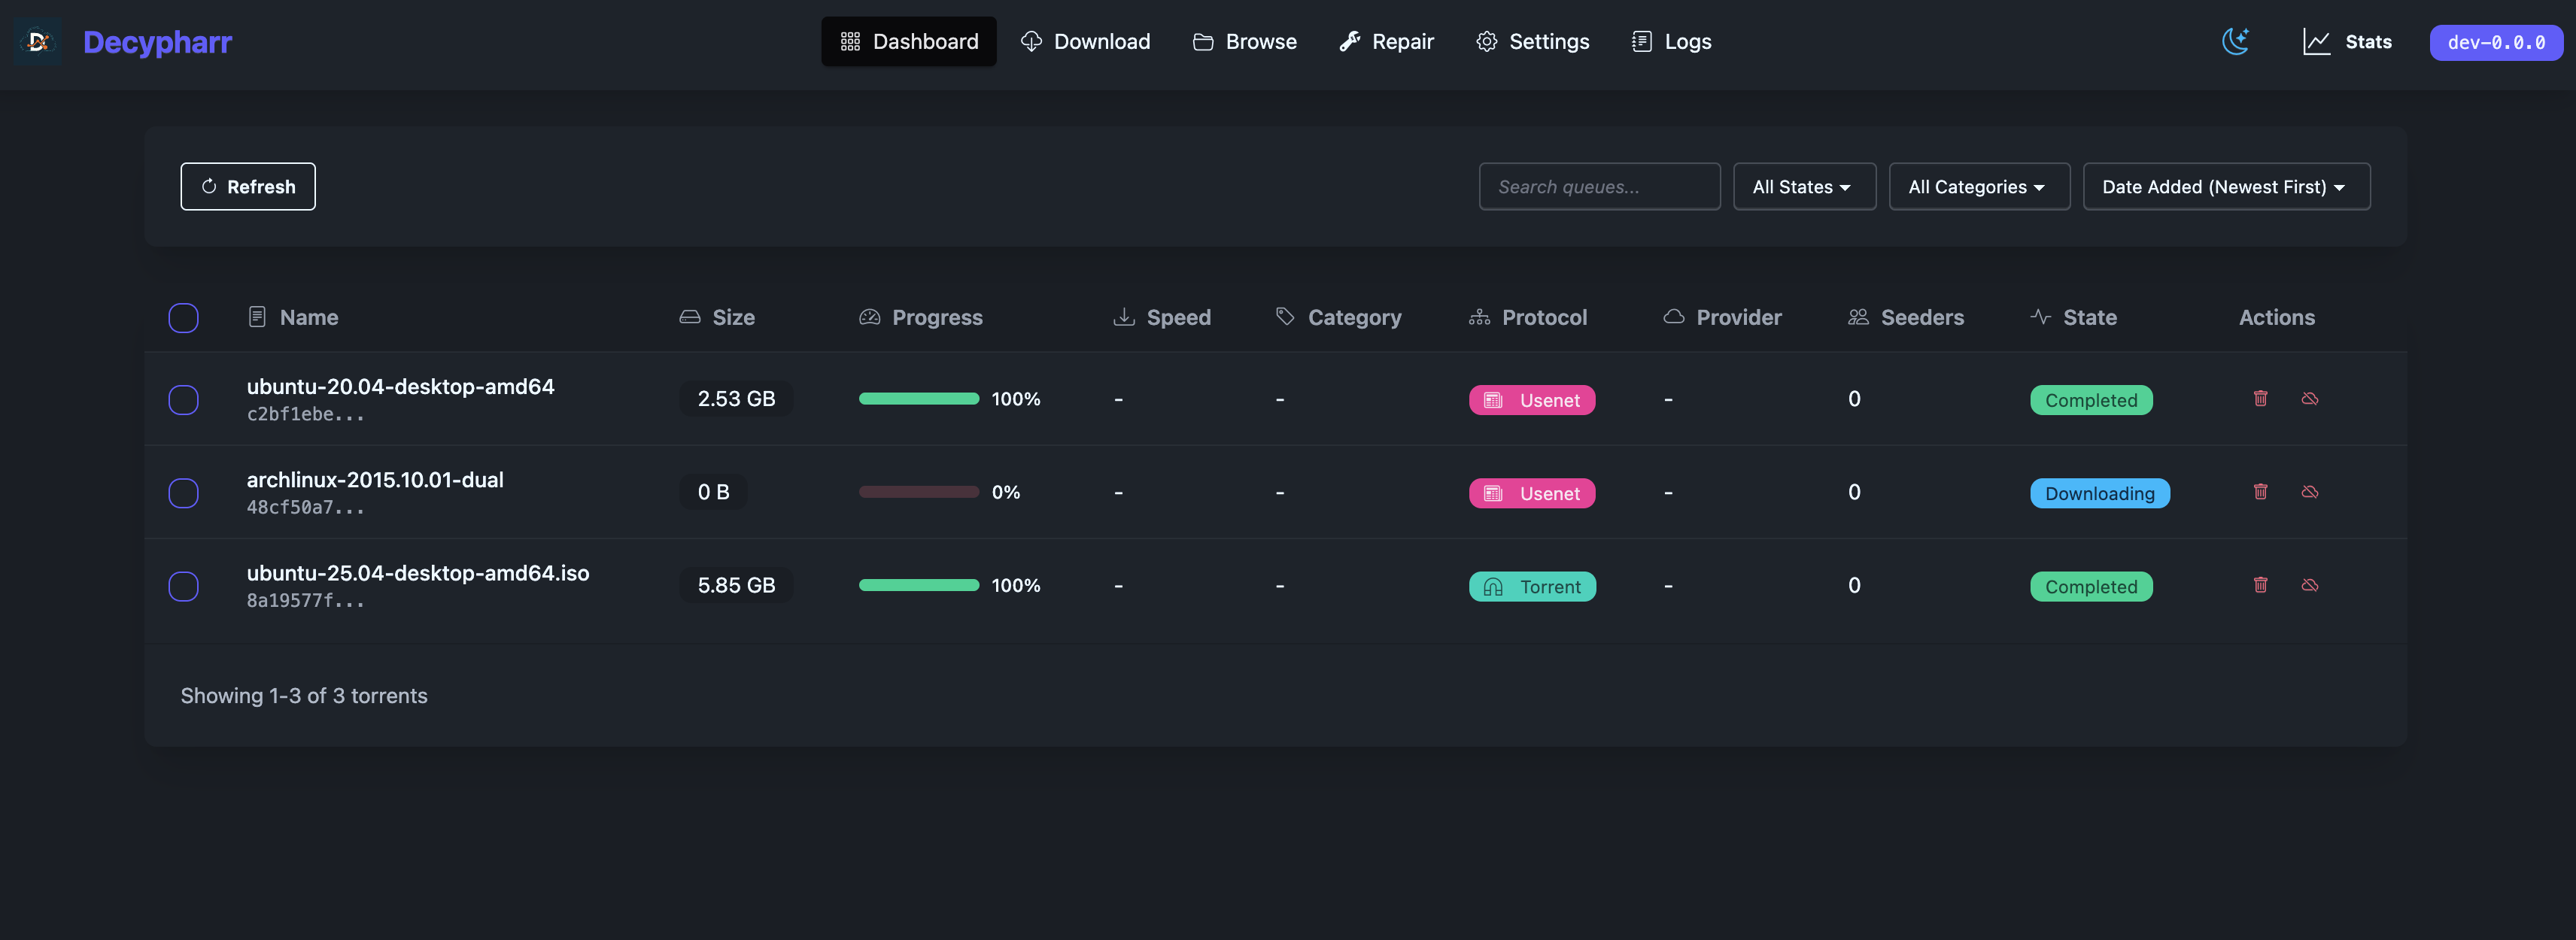The height and width of the screenshot is (940, 2576).
Task: Click the Downloading state badge
Action: coord(2100,493)
